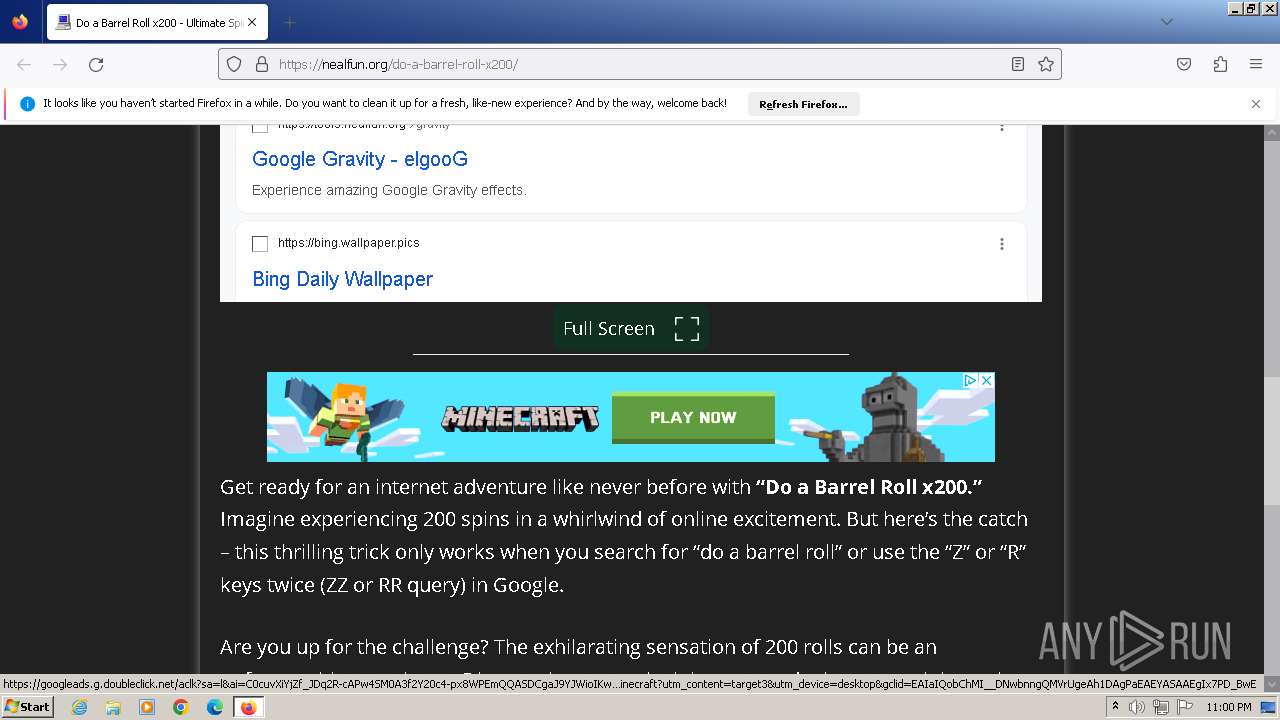Open the Google Gravity - elgooG link

pyautogui.click(x=360, y=159)
